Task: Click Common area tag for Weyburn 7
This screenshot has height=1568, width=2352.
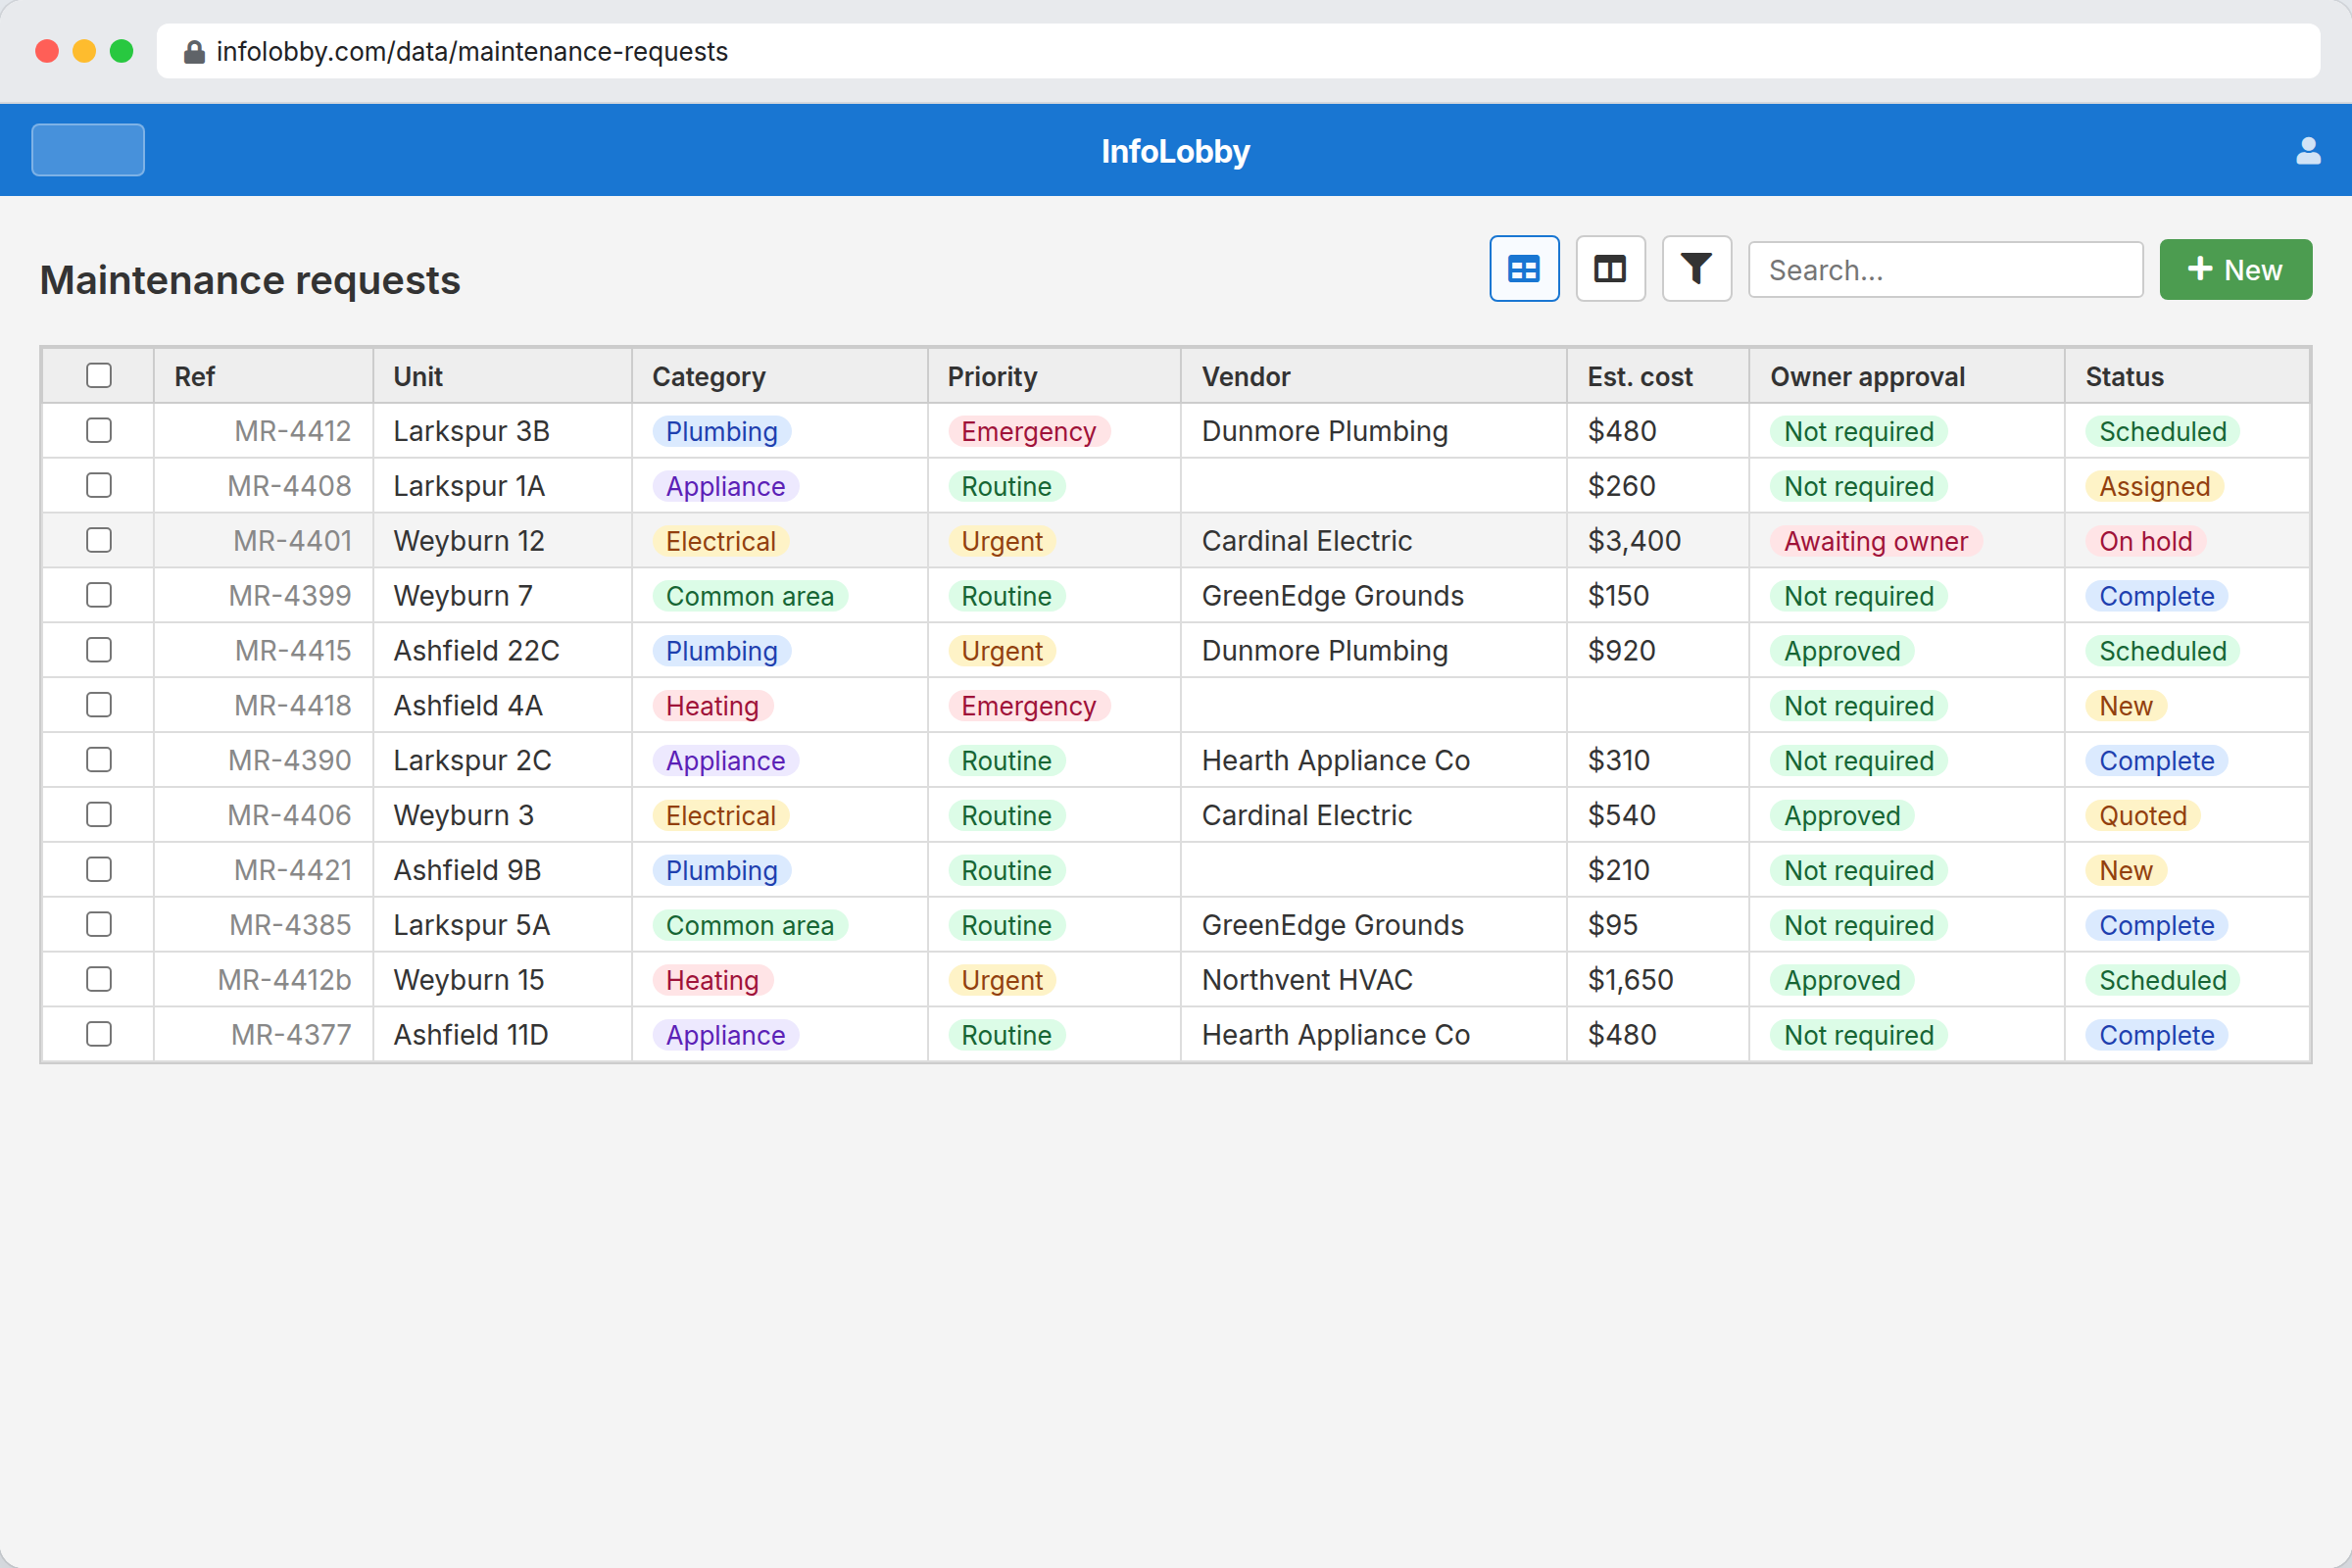Action: [x=749, y=596]
